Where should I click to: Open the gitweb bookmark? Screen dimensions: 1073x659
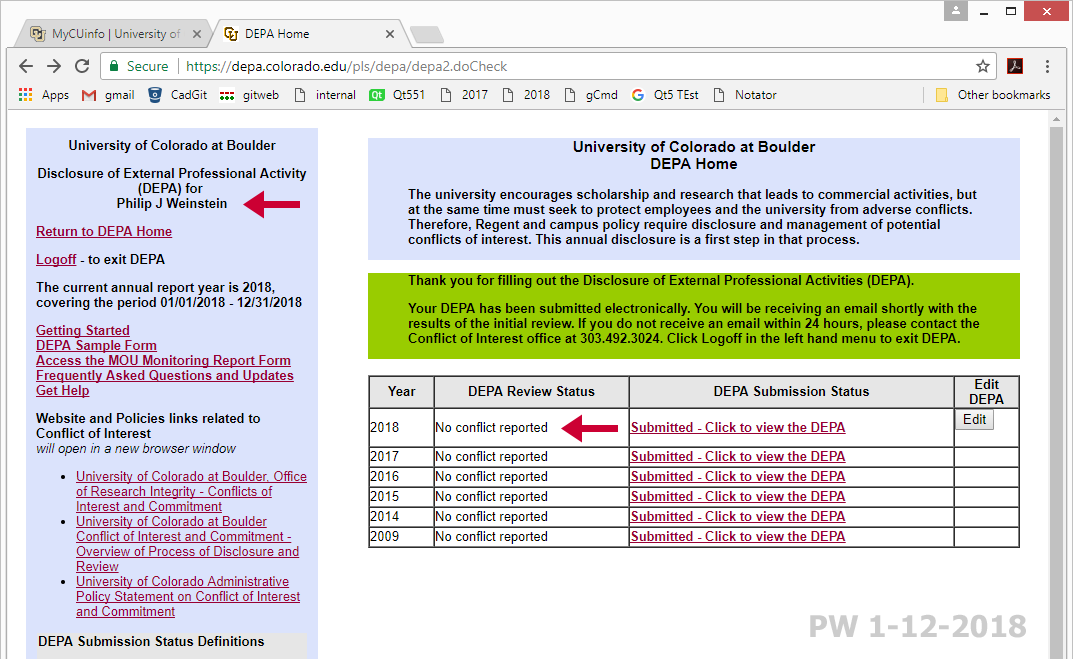(x=250, y=95)
